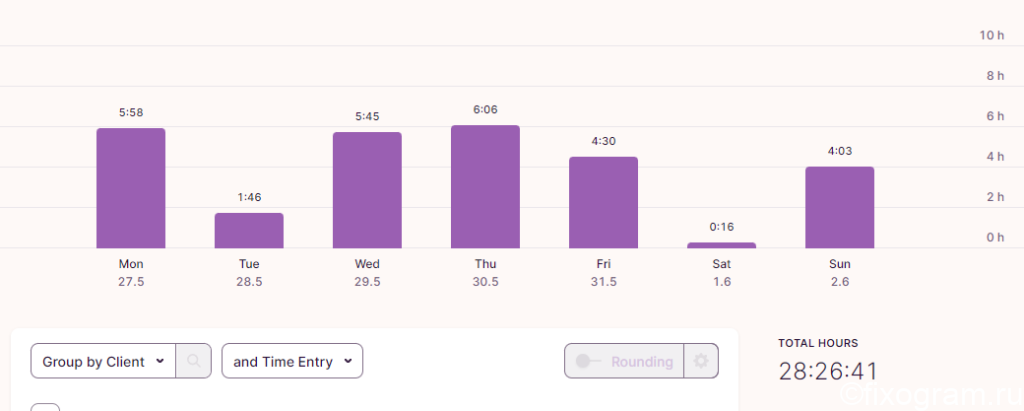Click the small Saturday 0:16 bar
The image size is (1024, 411).
click(722, 246)
